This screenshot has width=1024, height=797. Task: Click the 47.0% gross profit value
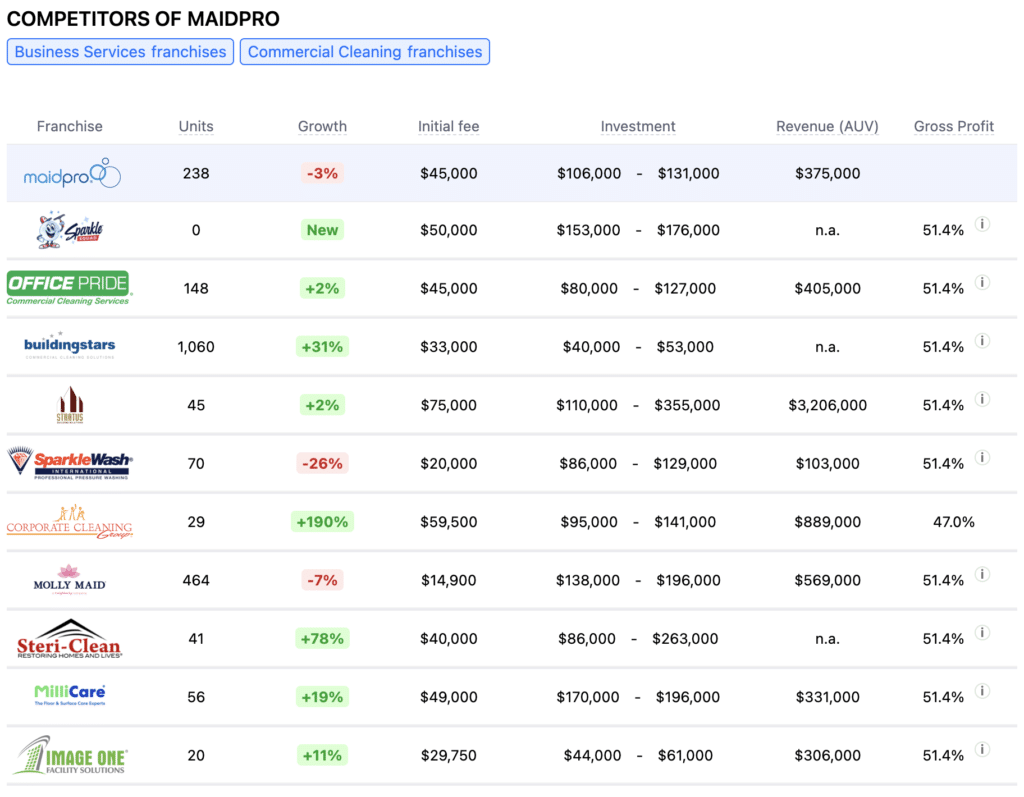pos(953,521)
